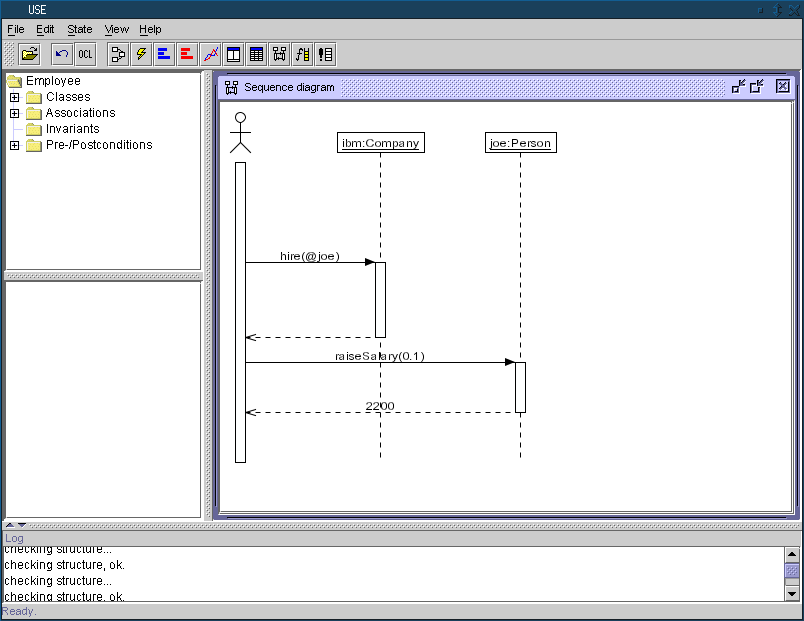Expand the Classes tree node
The height and width of the screenshot is (621, 804).
(x=15, y=97)
